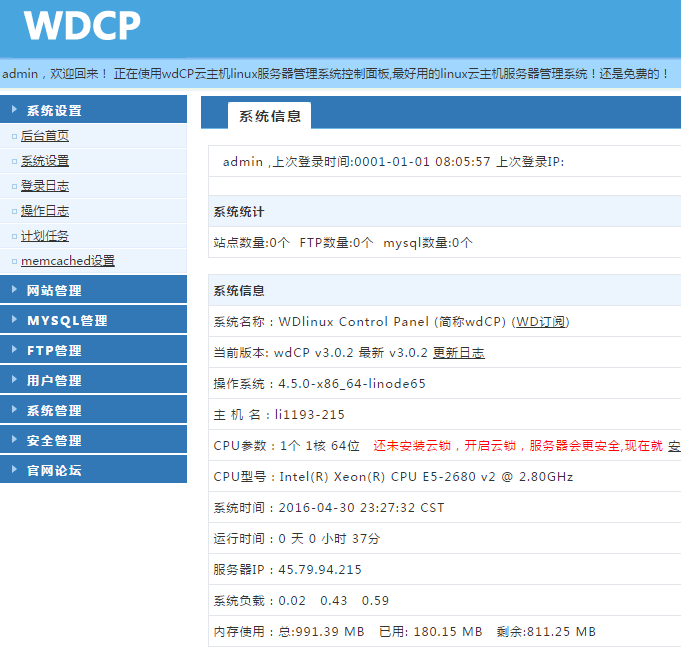Open the 官网论坛 menu header
Image resolution: width=681 pixels, height=660 pixels.
(x=93, y=469)
